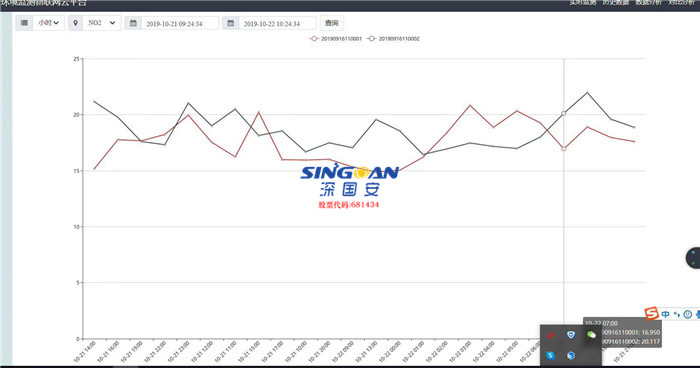Image resolution: width=700 pixels, height=368 pixels.
Task: Expand the 小时 time interval dropdown
Action: click(x=49, y=23)
